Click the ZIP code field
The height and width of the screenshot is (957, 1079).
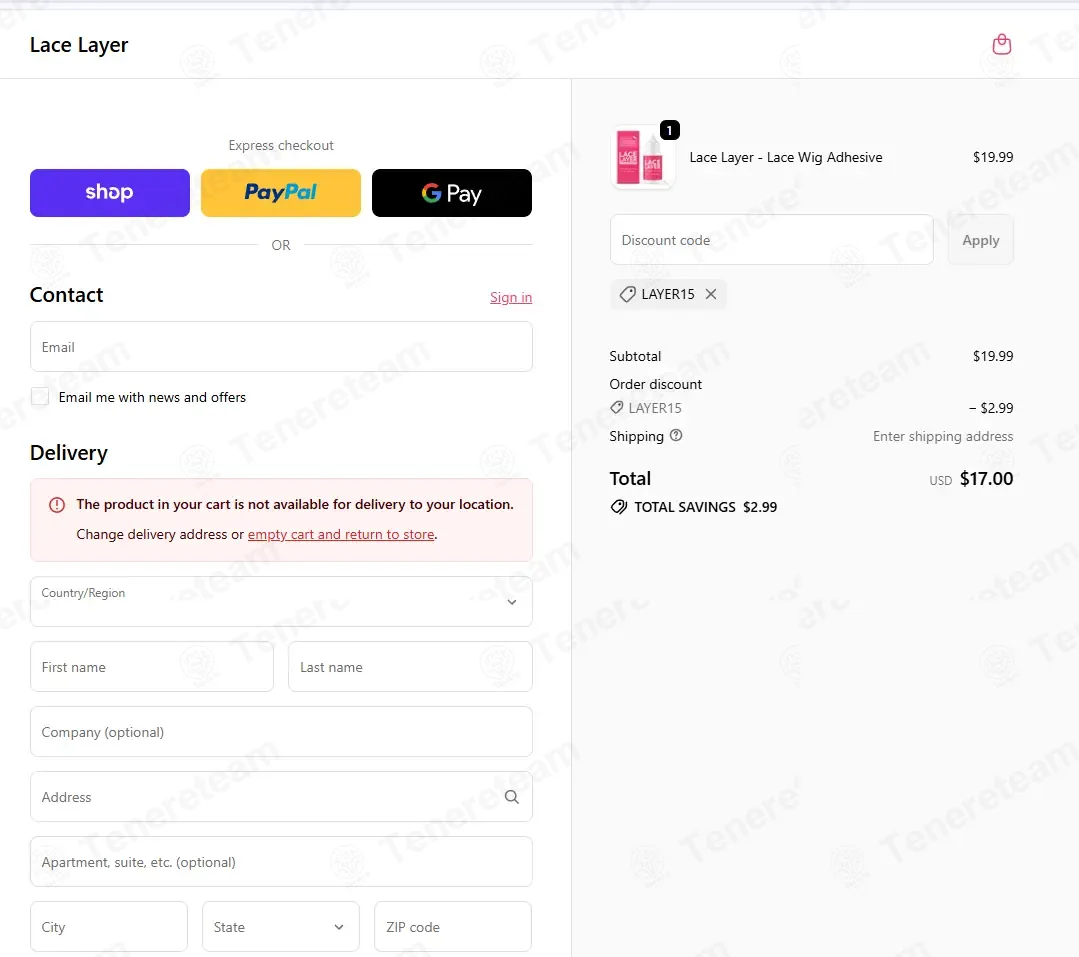tap(453, 927)
